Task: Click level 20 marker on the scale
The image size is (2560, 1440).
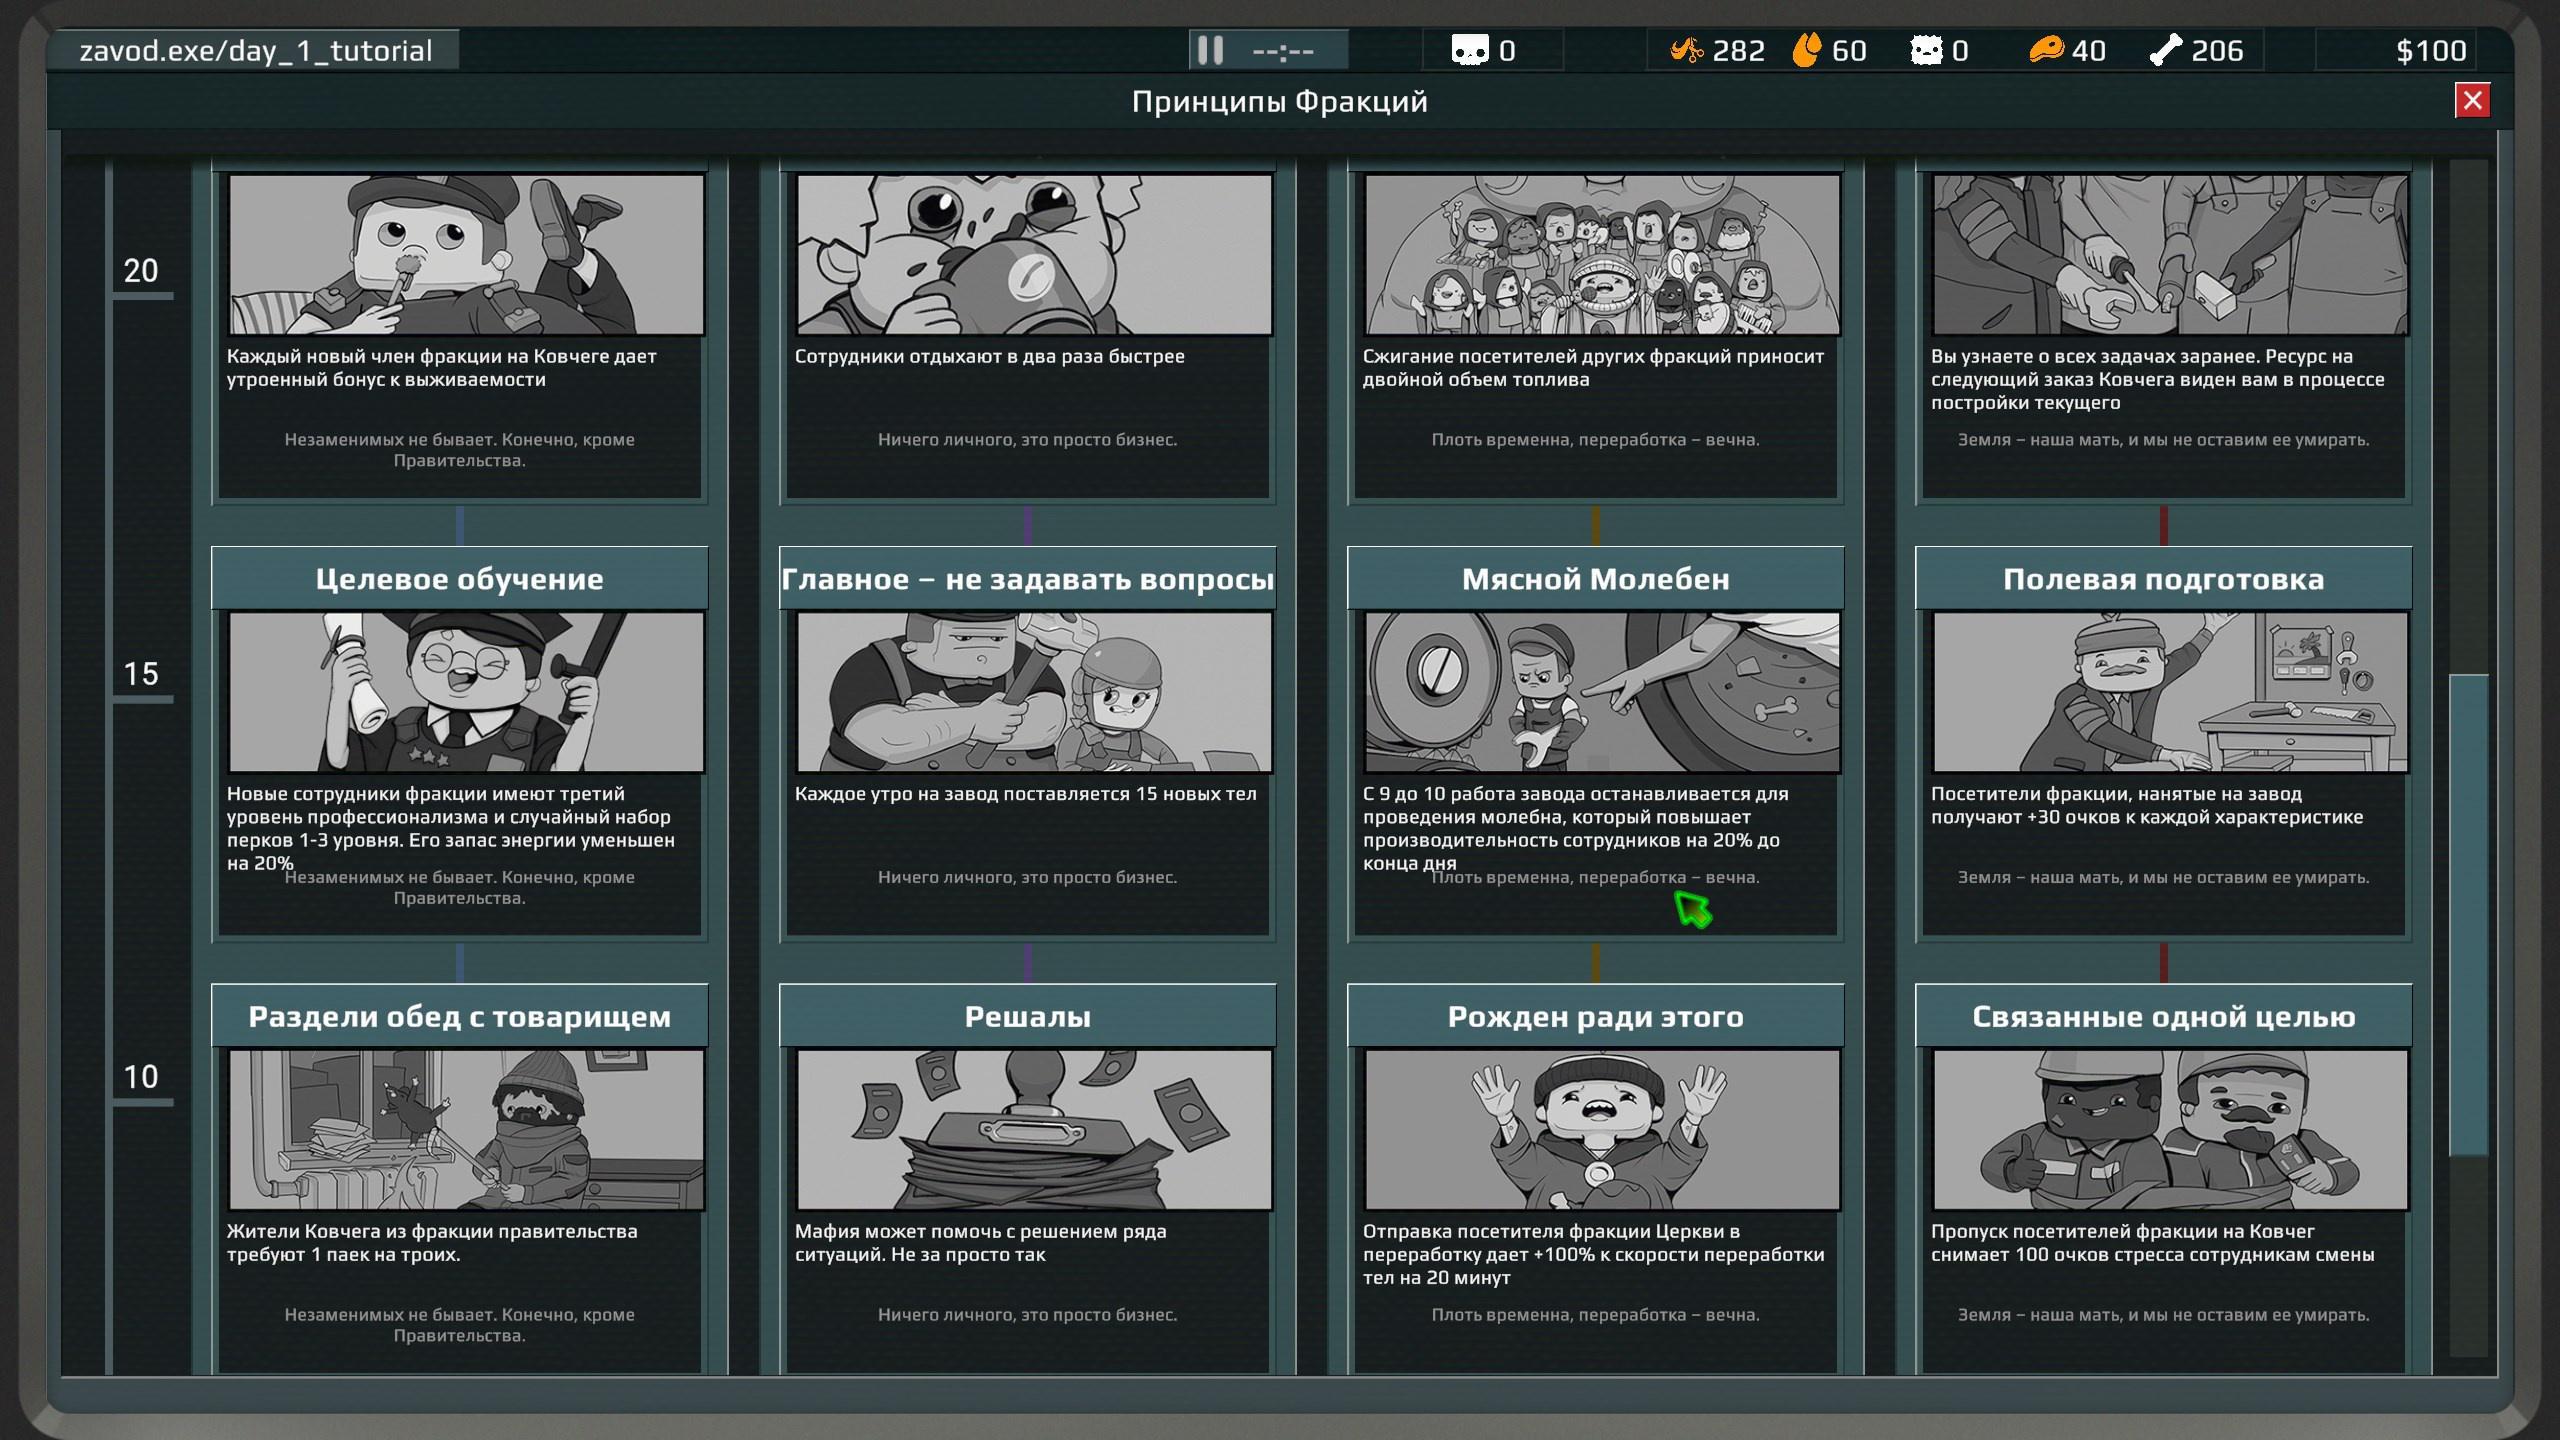Action: tap(141, 270)
